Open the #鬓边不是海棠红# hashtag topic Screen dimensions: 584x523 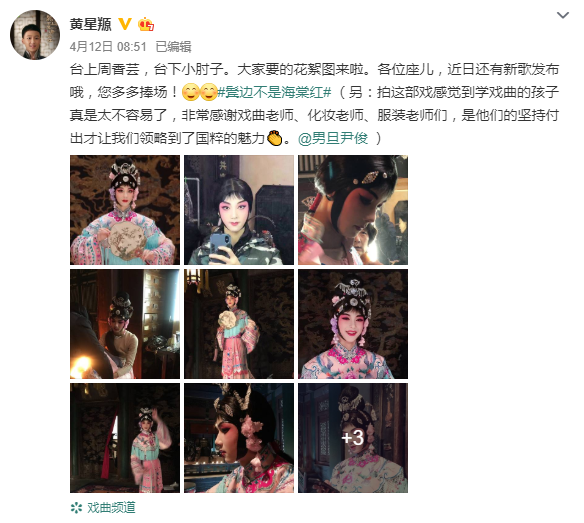pyautogui.click(x=274, y=92)
